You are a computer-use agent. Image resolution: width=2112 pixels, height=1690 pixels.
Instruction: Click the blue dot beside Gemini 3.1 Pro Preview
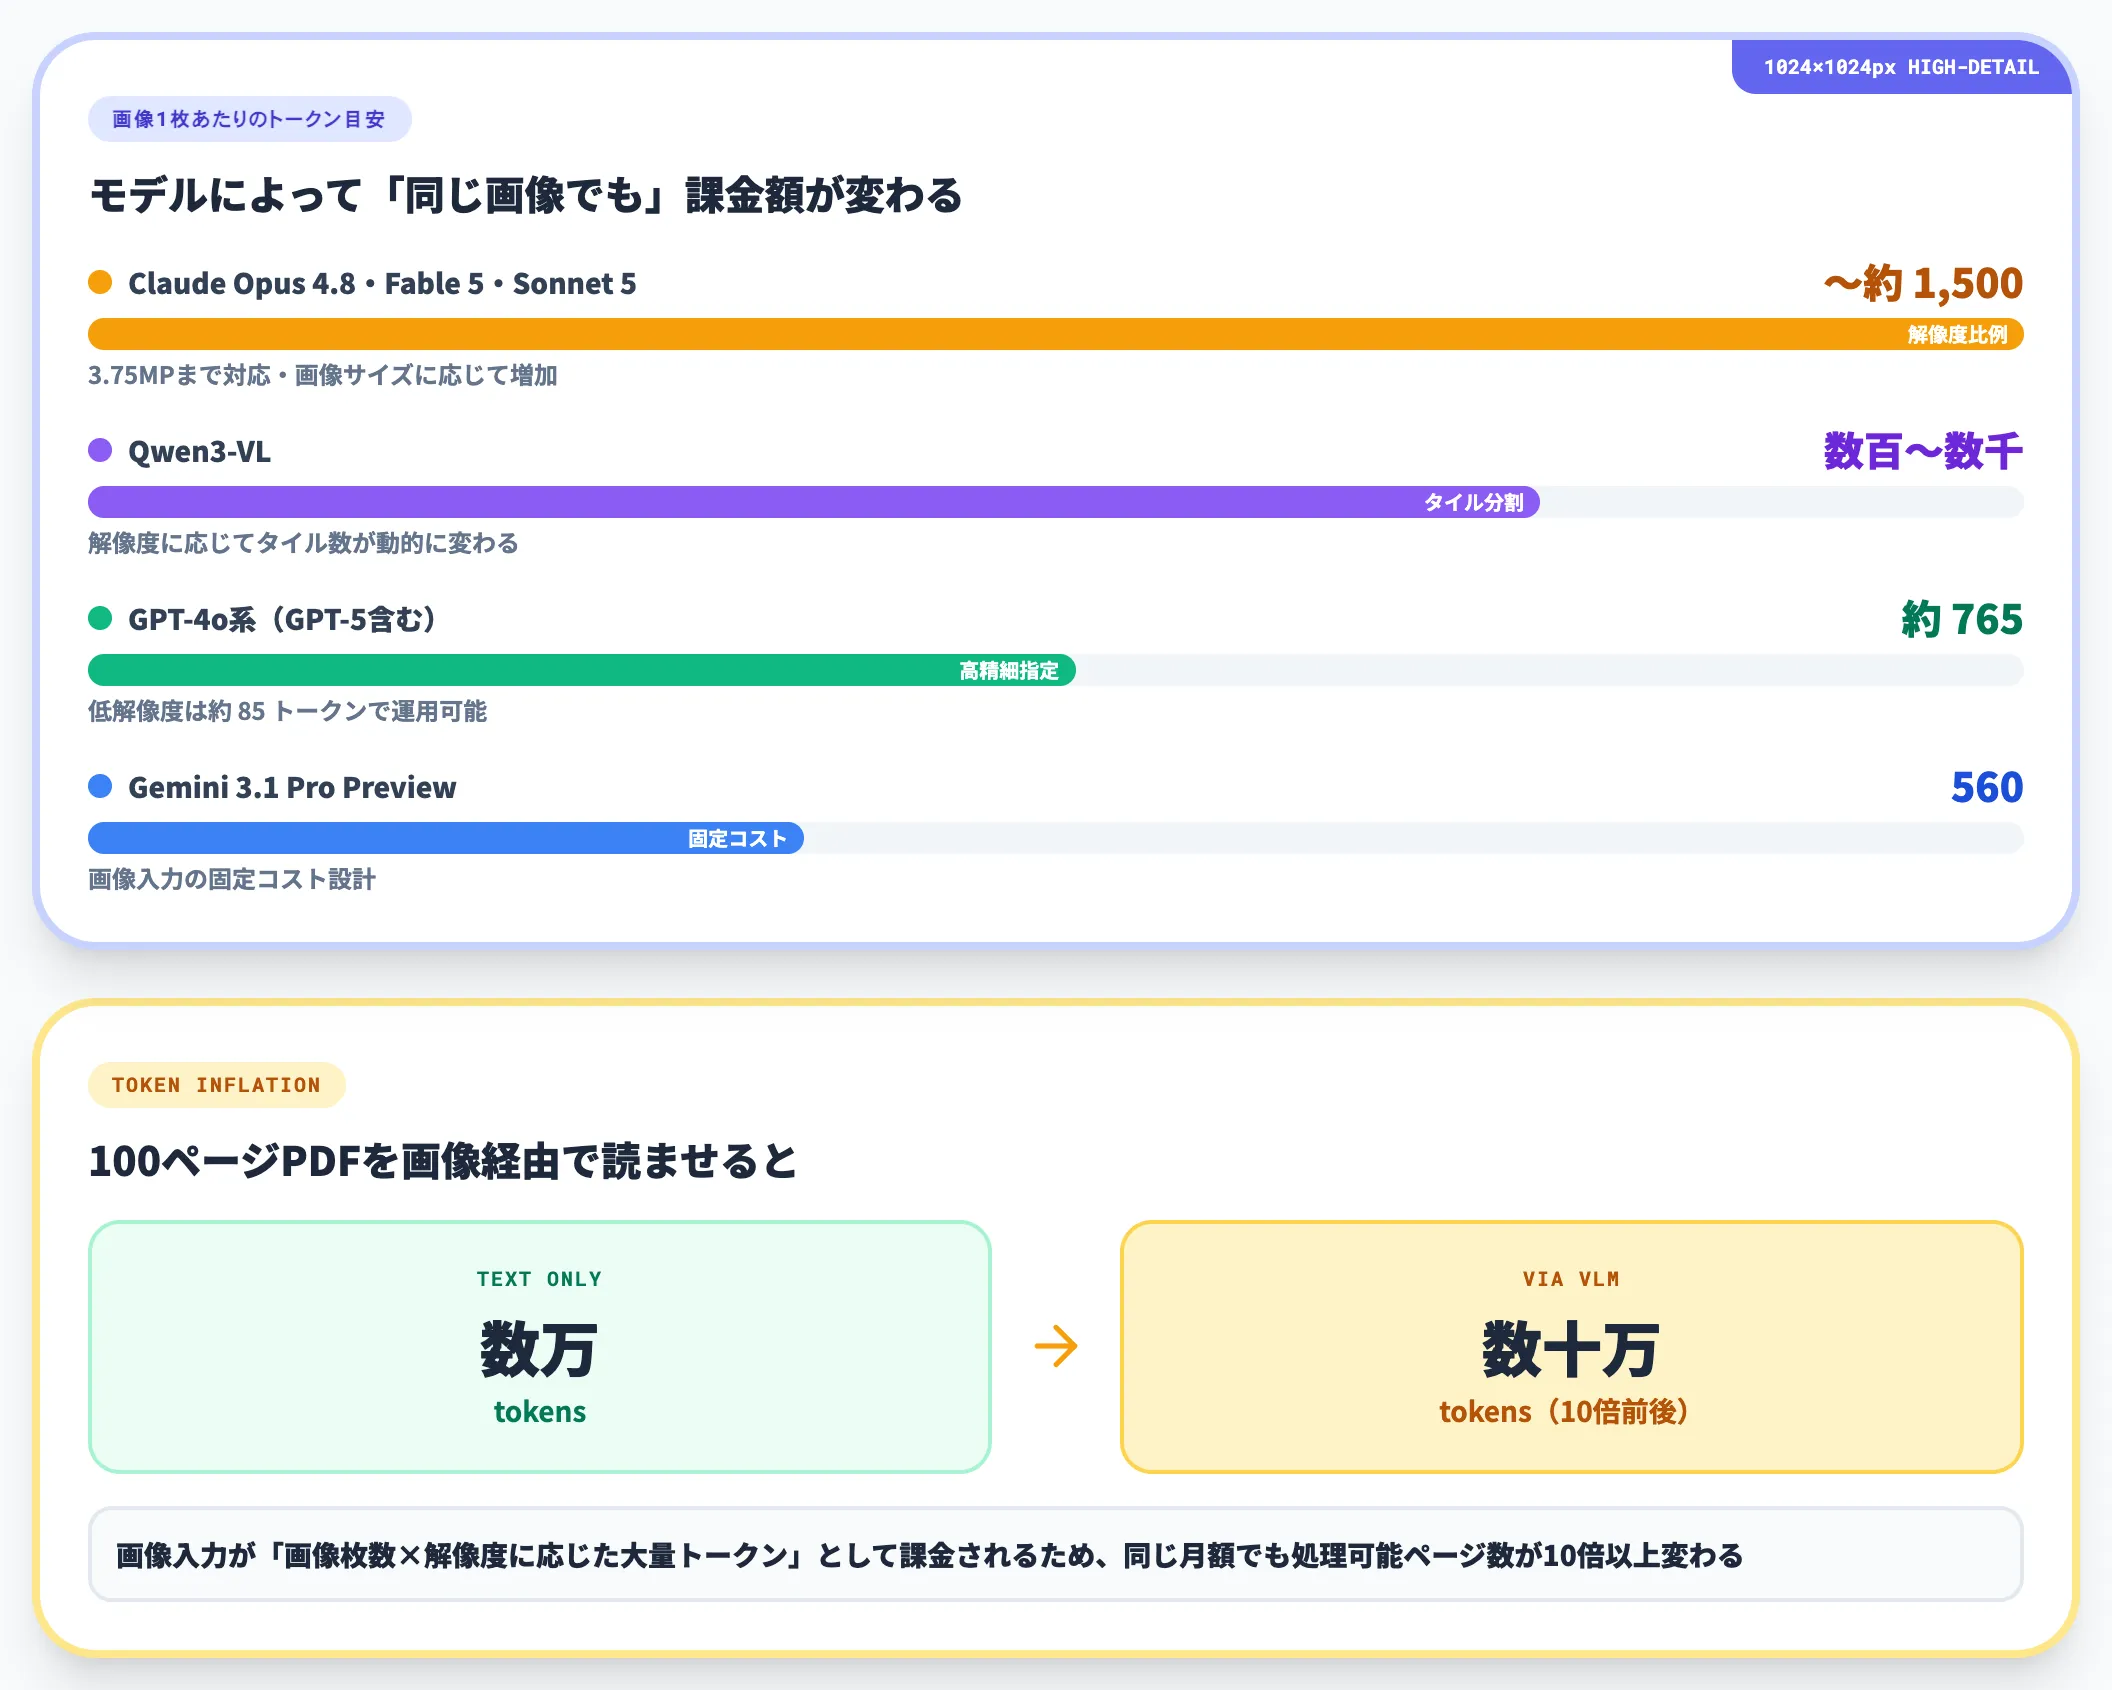pyautogui.click(x=100, y=787)
